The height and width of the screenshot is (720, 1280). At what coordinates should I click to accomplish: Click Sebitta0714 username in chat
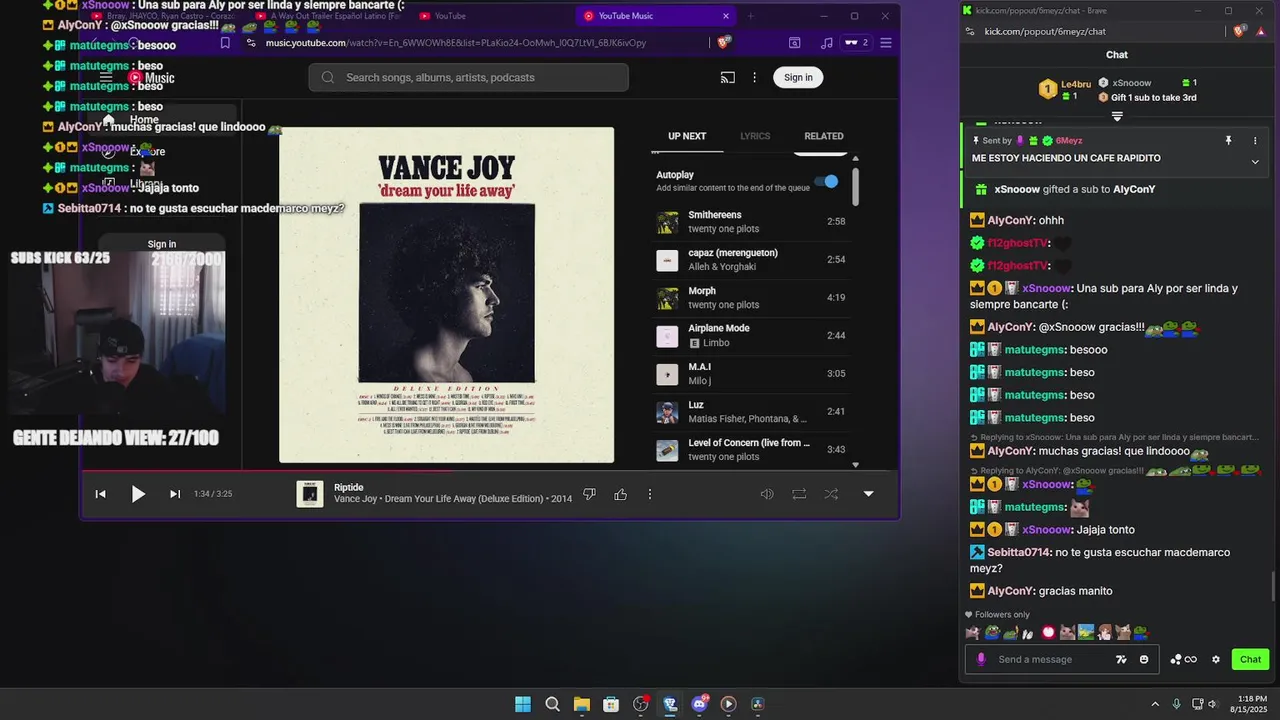click(x=1019, y=552)
